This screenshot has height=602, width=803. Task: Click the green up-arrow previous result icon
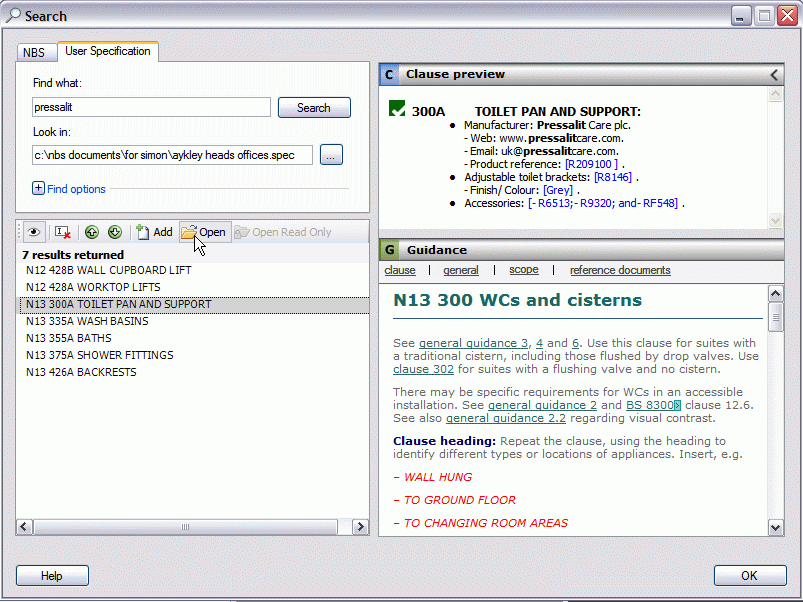tap(91, 231)
